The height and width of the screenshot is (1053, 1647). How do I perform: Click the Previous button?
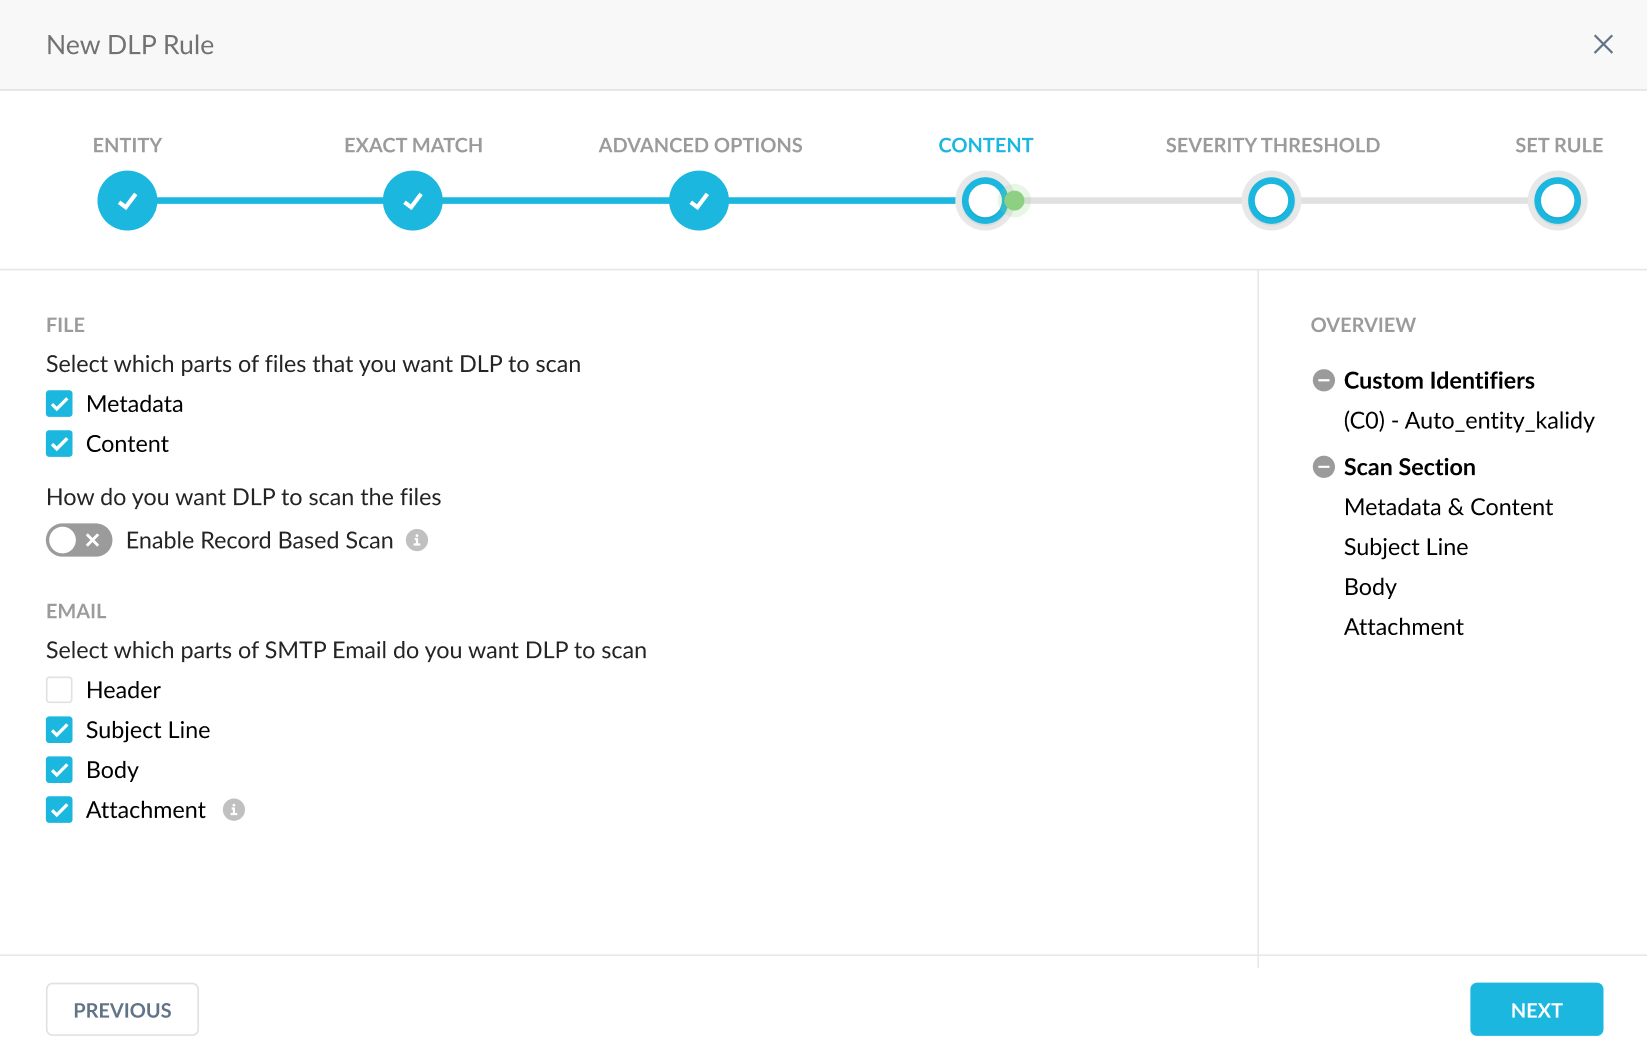[x=121, y=1009]
